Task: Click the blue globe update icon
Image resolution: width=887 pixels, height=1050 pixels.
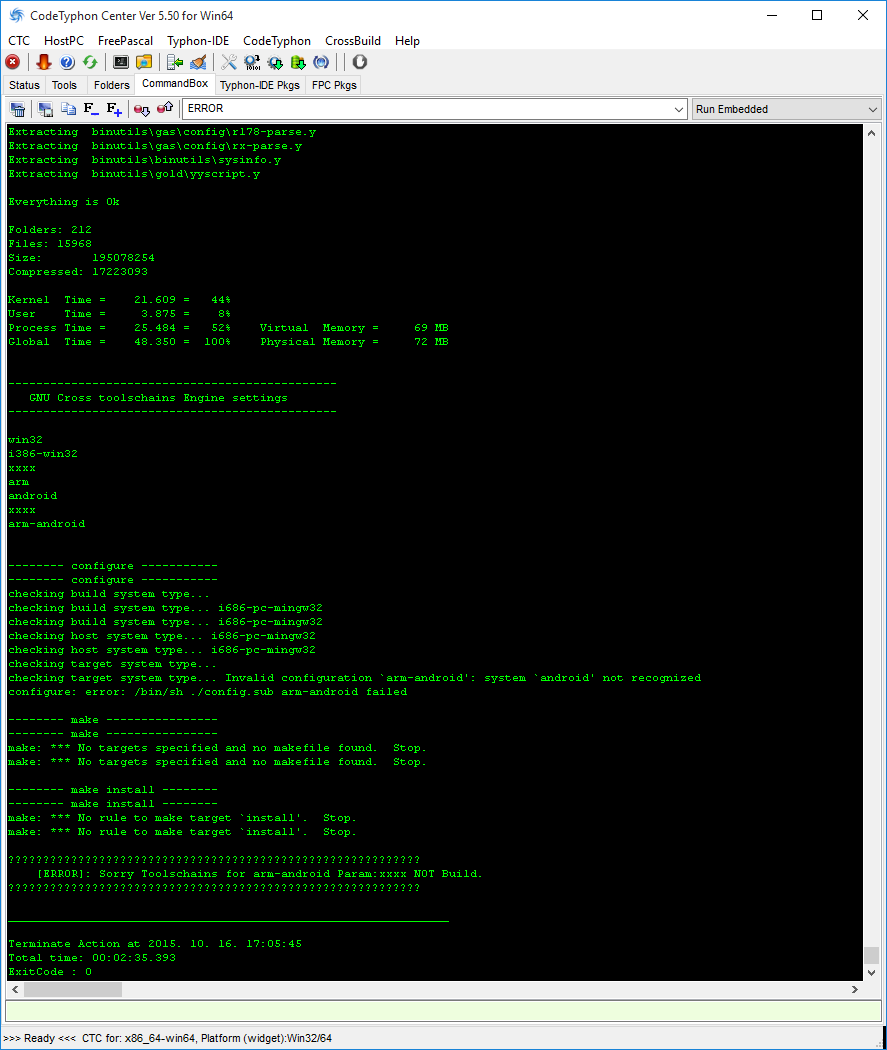Action: (321, 62)
